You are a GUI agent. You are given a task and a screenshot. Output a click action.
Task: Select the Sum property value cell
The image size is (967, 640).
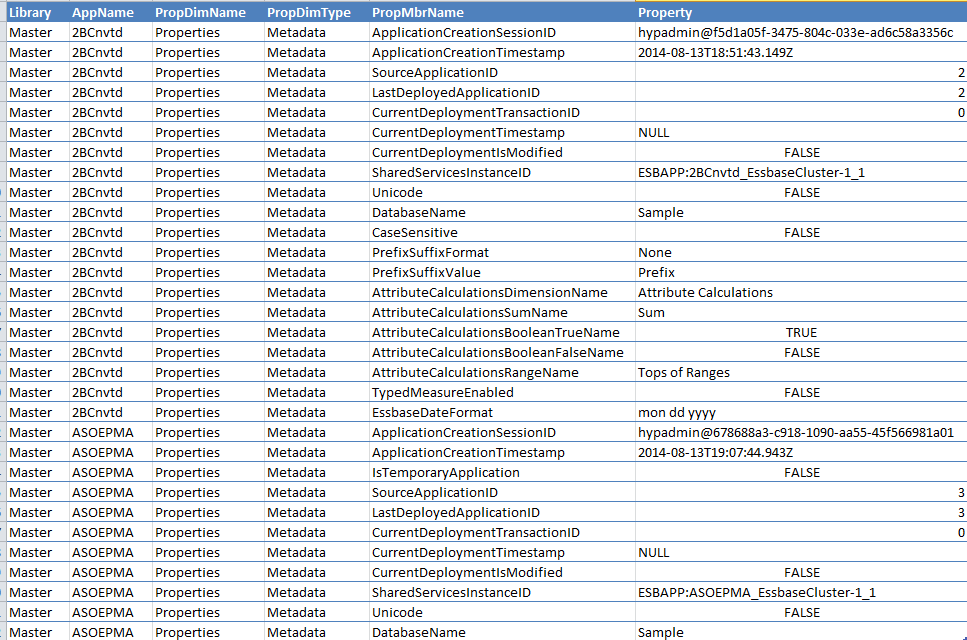(801, 313)
